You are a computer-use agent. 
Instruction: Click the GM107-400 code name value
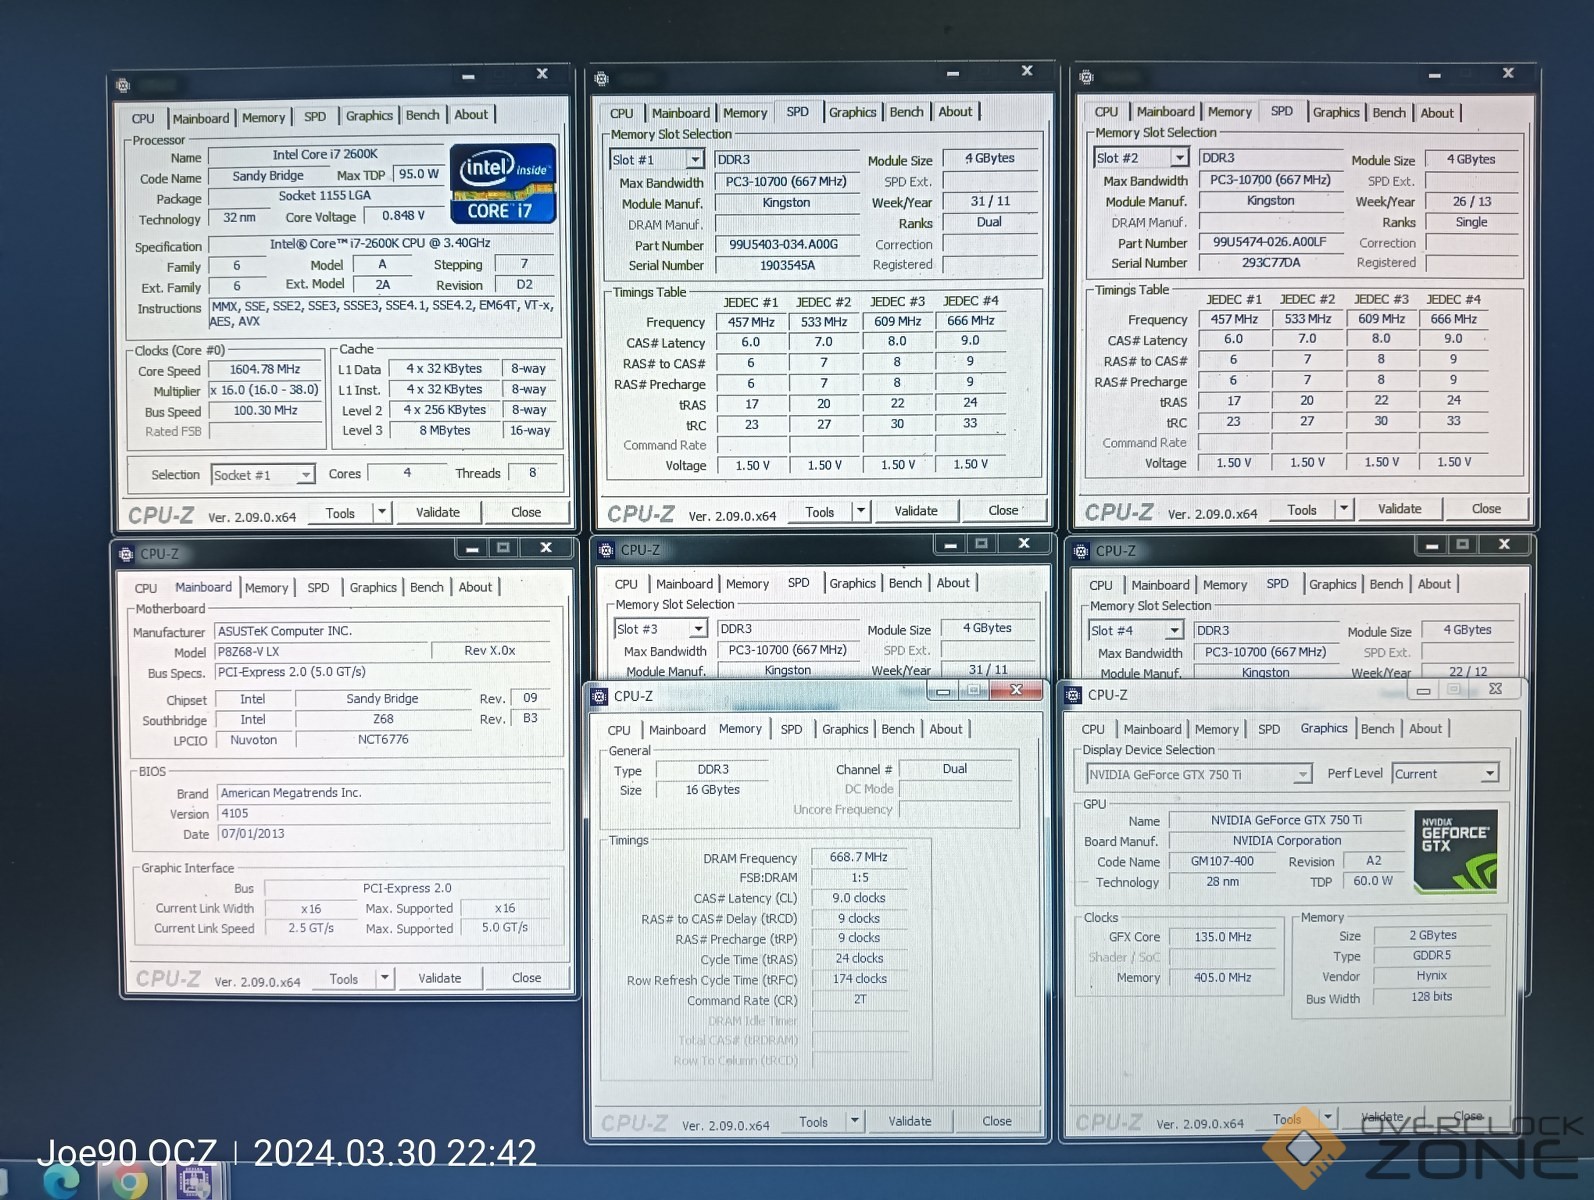(x=1222, y=861)
